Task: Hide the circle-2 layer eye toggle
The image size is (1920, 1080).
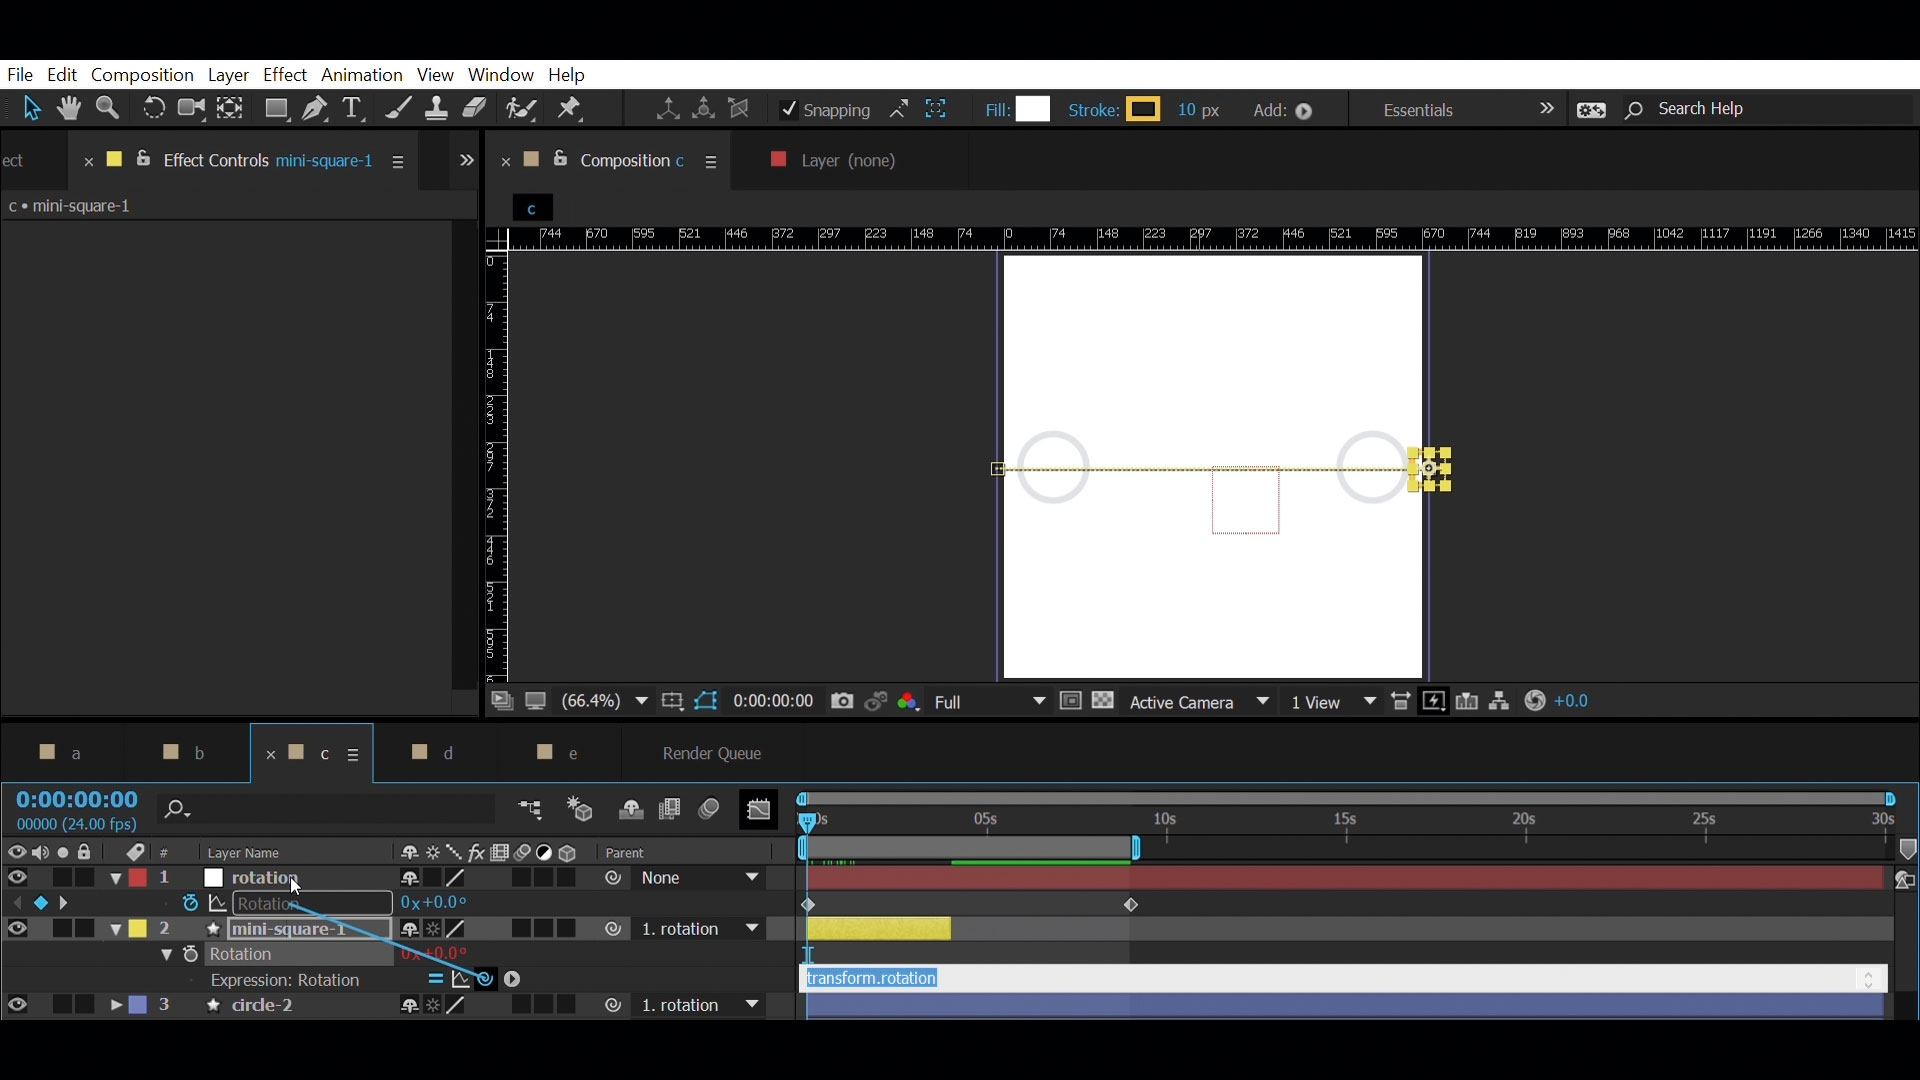Action: click(18, 1006)
